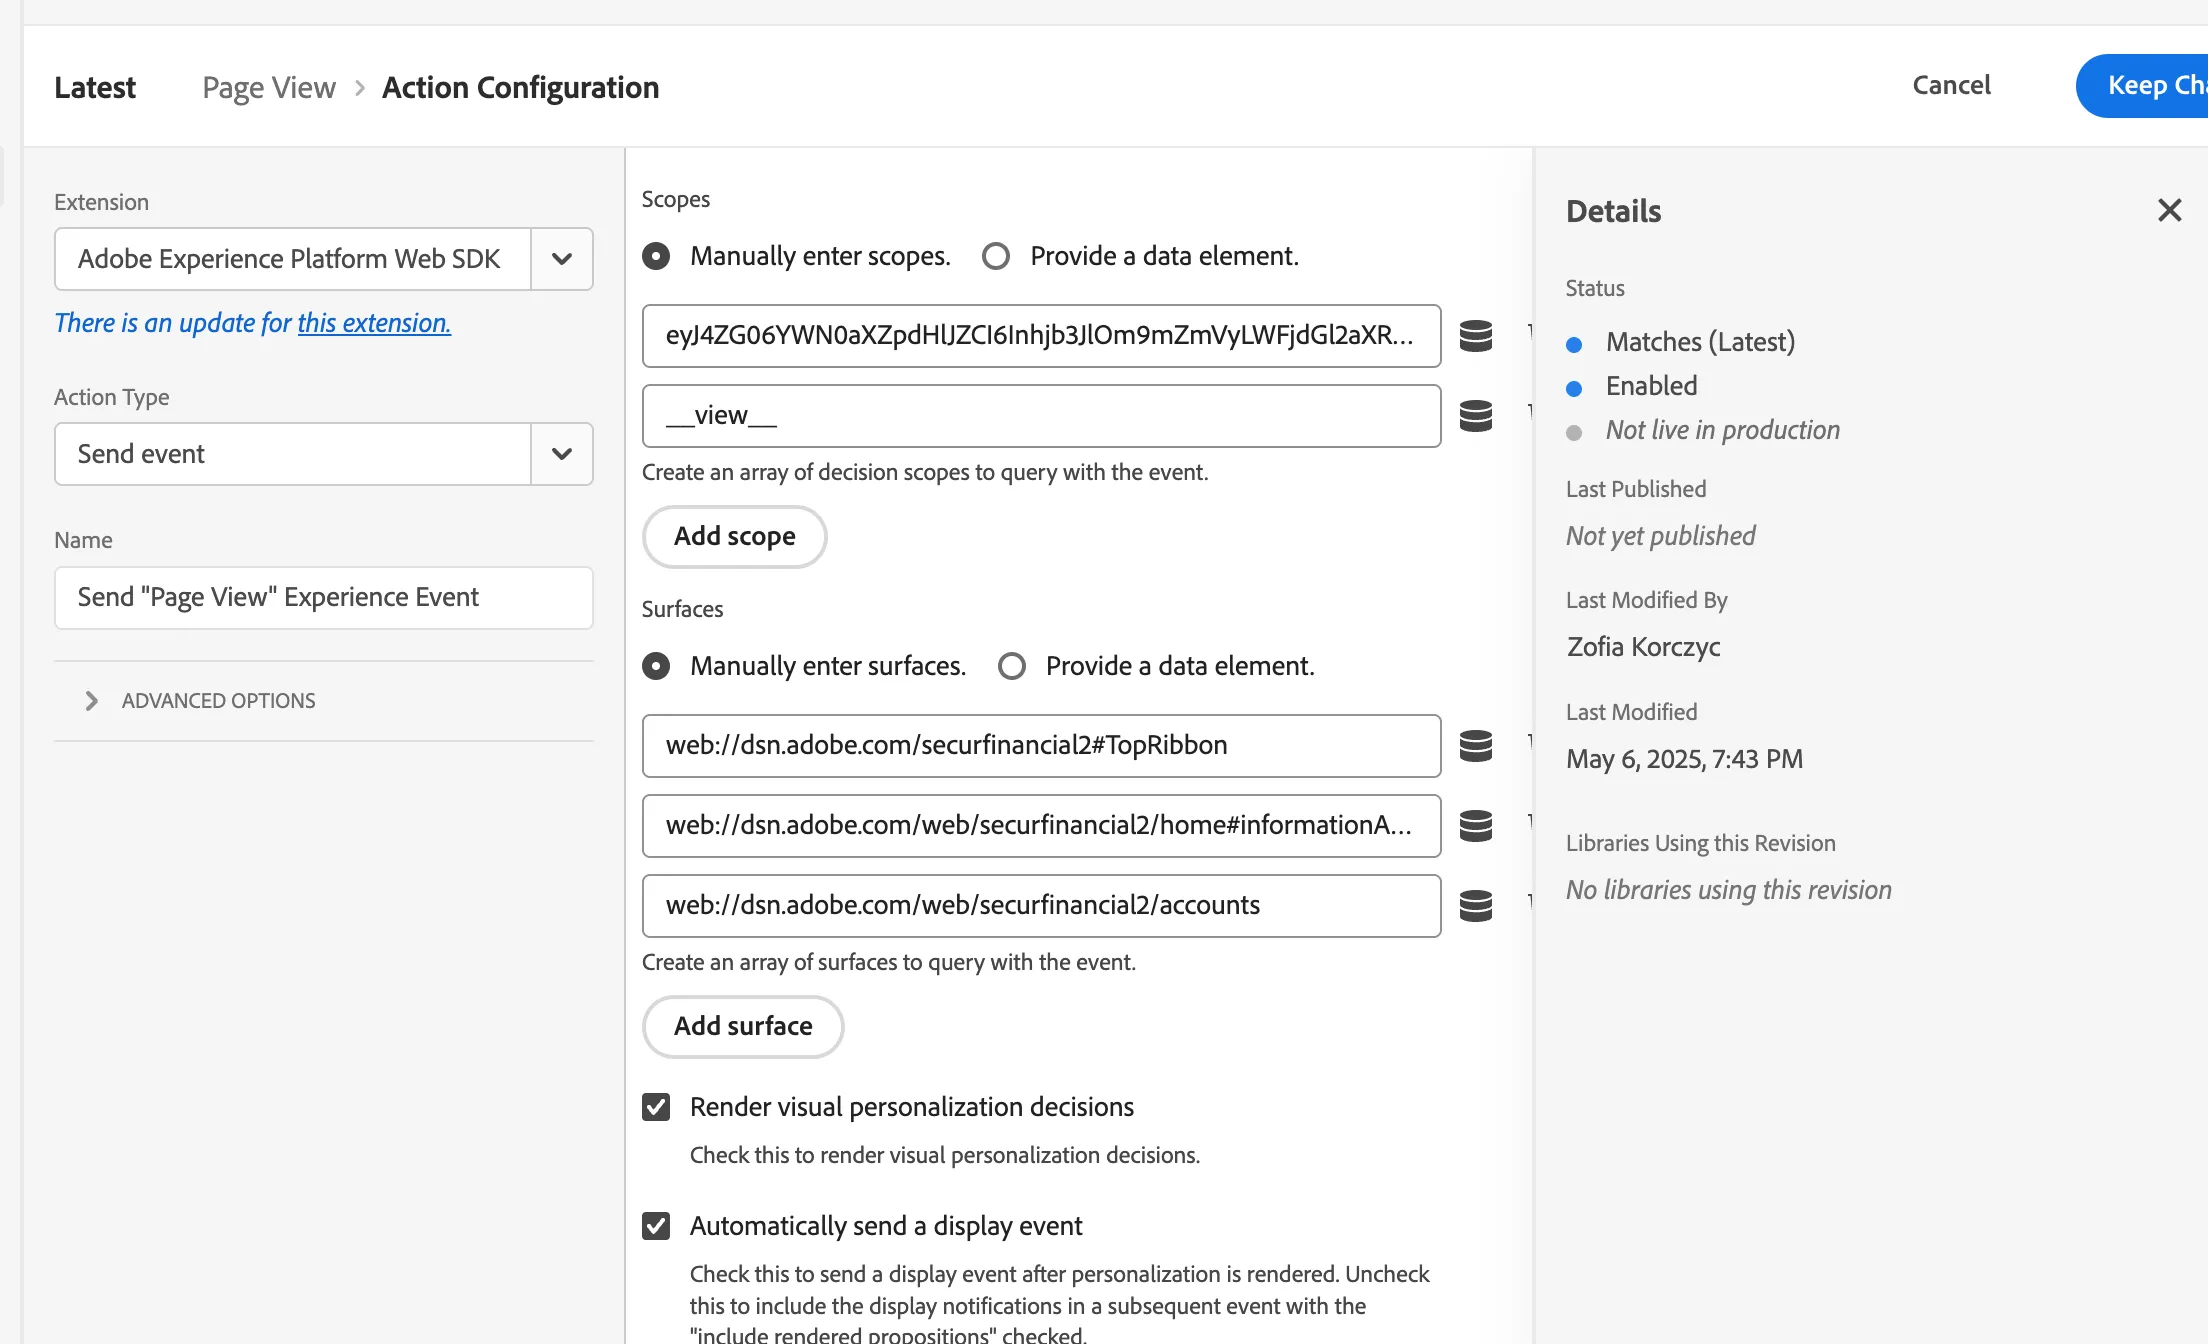Select Manually enter scopes radio

(x=656, y=257)
